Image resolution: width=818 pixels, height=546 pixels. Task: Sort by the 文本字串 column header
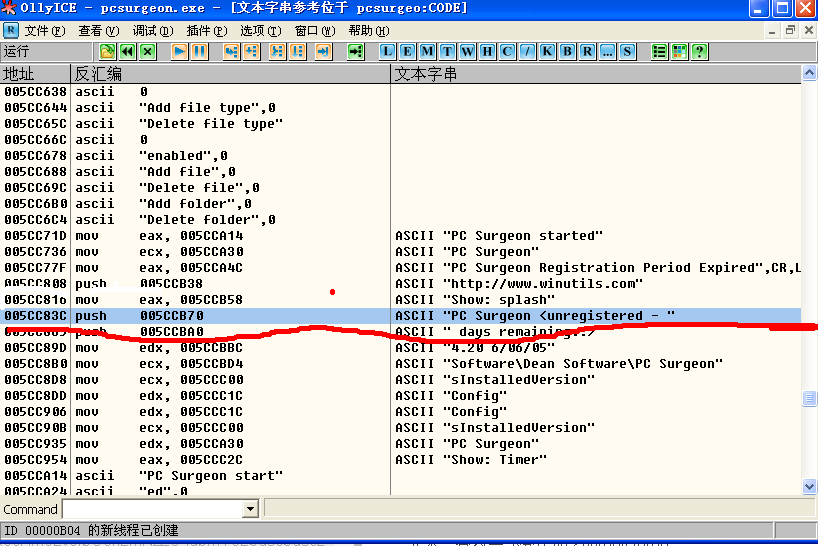click(596, 74)
